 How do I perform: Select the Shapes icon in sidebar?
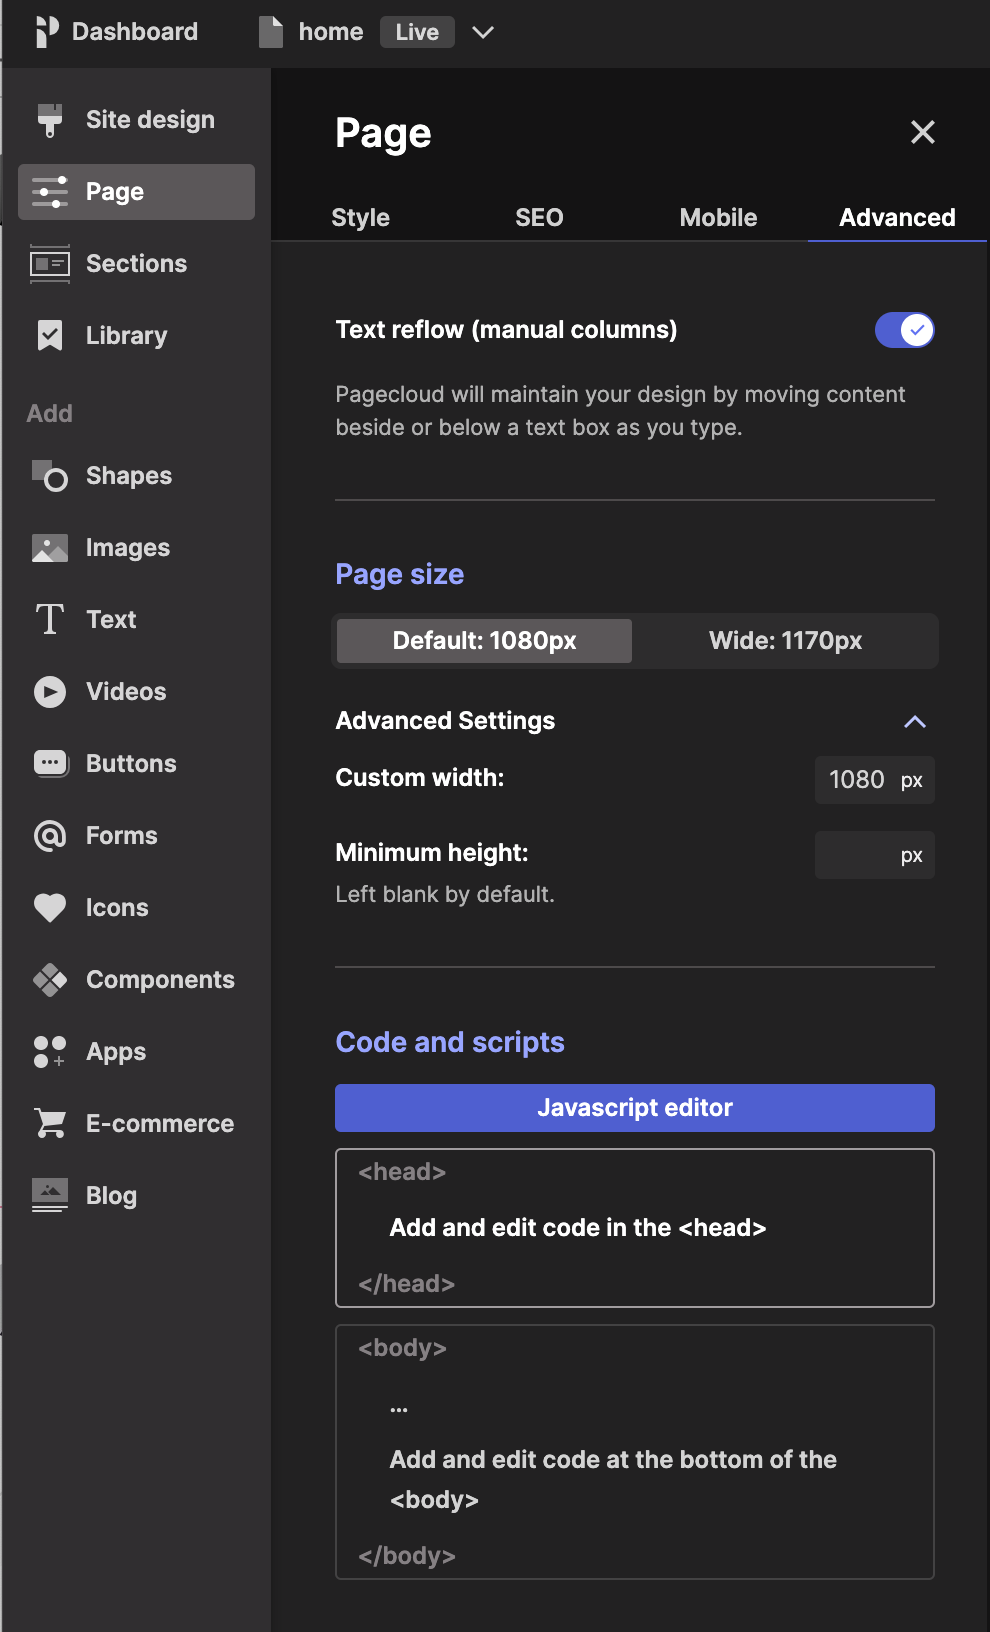pyautogui.click(x=49, y=476)
